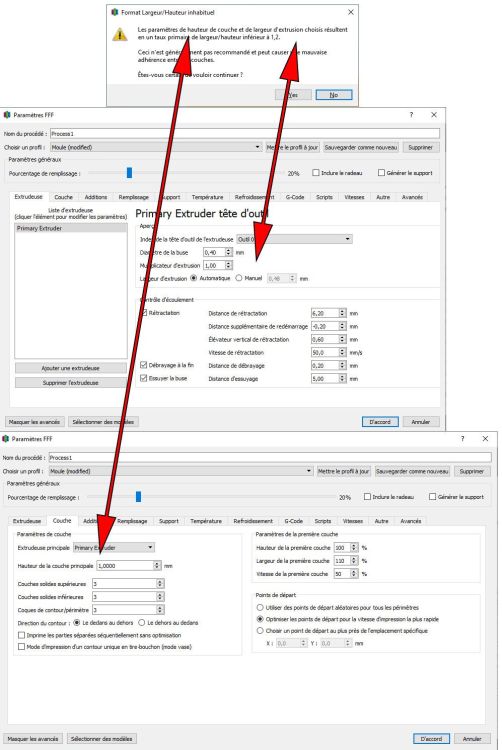Enable Inclure le radeau in the upper window
The image size is (502, 750).
316,173
